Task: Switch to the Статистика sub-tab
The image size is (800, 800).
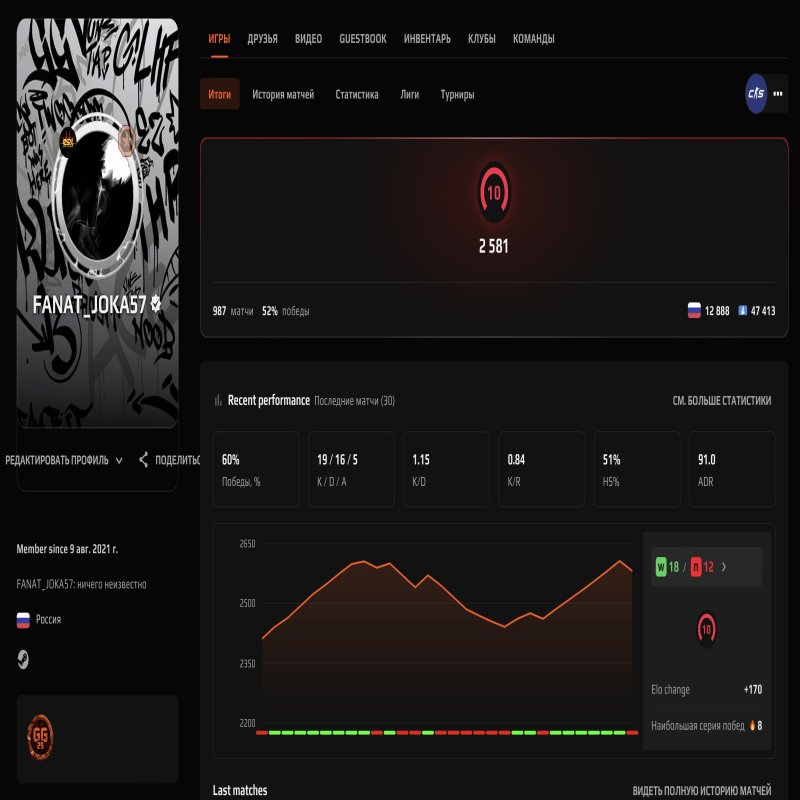Action: click(356, 94)
